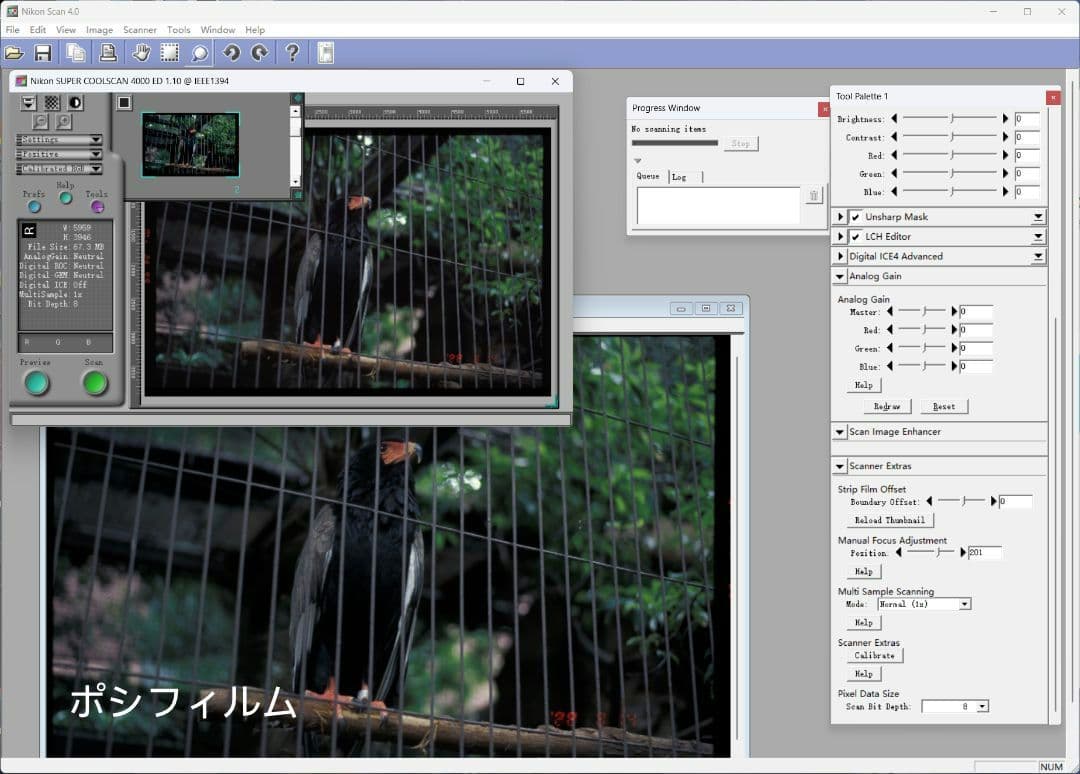
Task: Open a file using the toolbar folder icon
Action: 14,52
